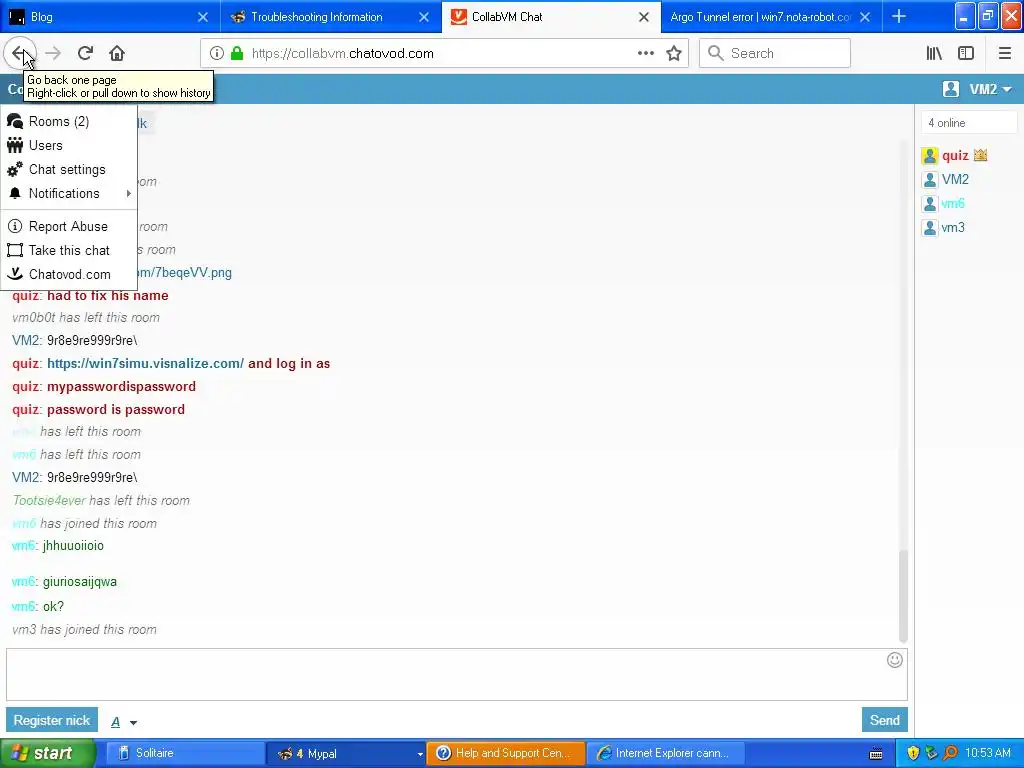Close the CollabVM Chat tab
1024x768 pixels.
644,17
